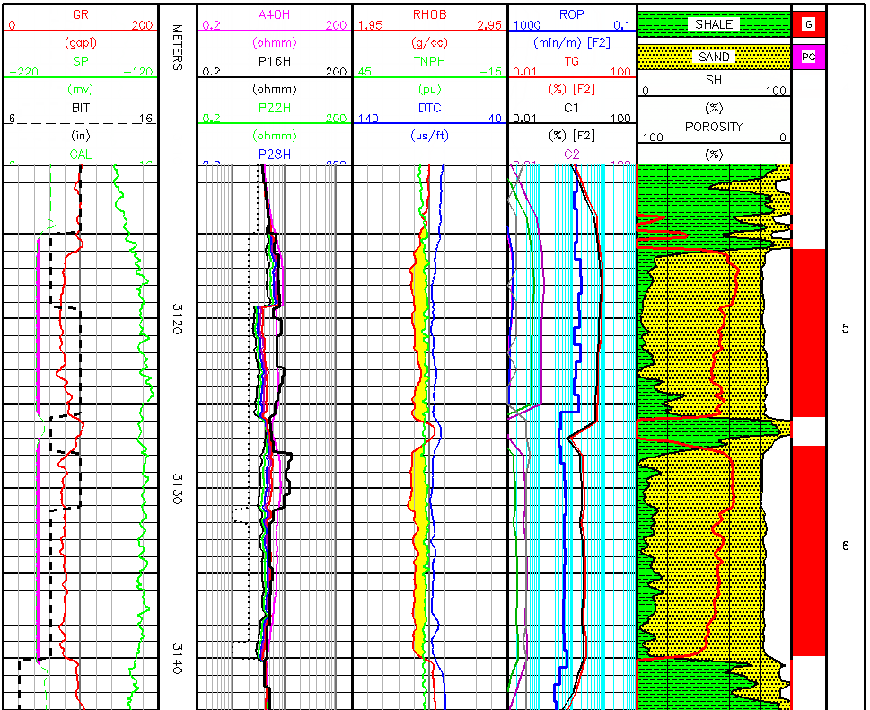
Task: Click the upper red zone bar
Action: point(807,332)
